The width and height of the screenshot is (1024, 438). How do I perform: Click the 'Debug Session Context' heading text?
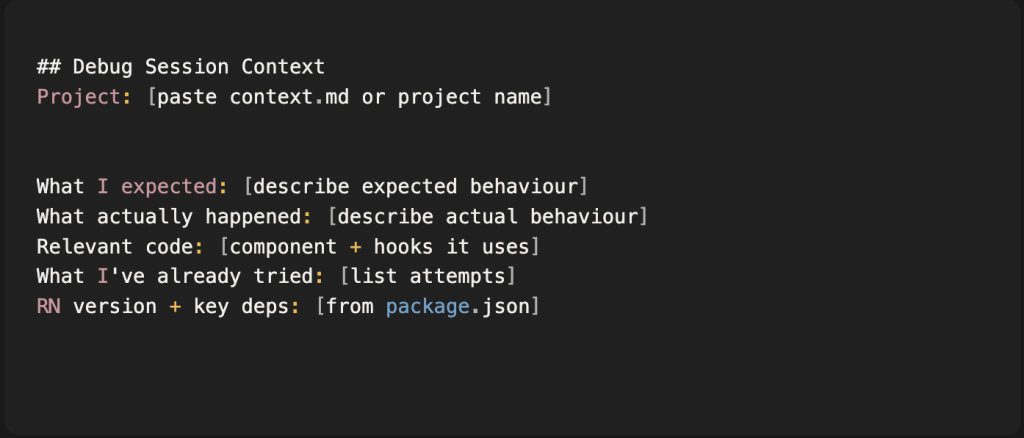tap(199, 68)
